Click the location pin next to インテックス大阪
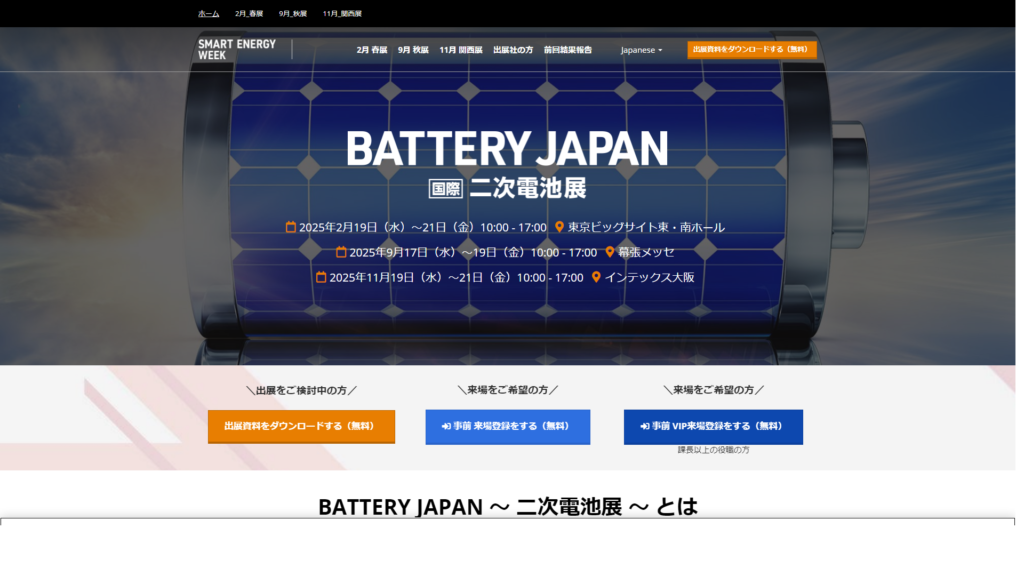Image resolution: width=1024 pixels, height=576 pixels. click(x=596, y=277)
